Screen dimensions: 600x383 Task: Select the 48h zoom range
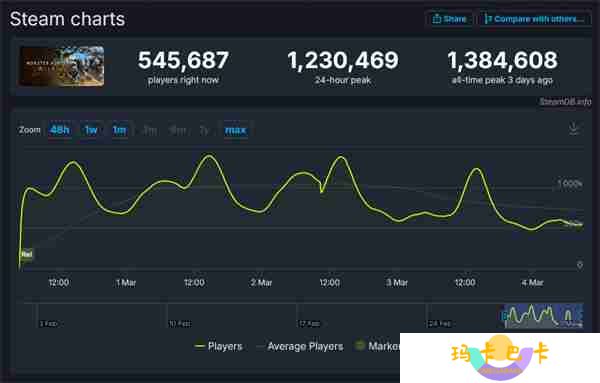pyautogui.click(x=60, y=130)
